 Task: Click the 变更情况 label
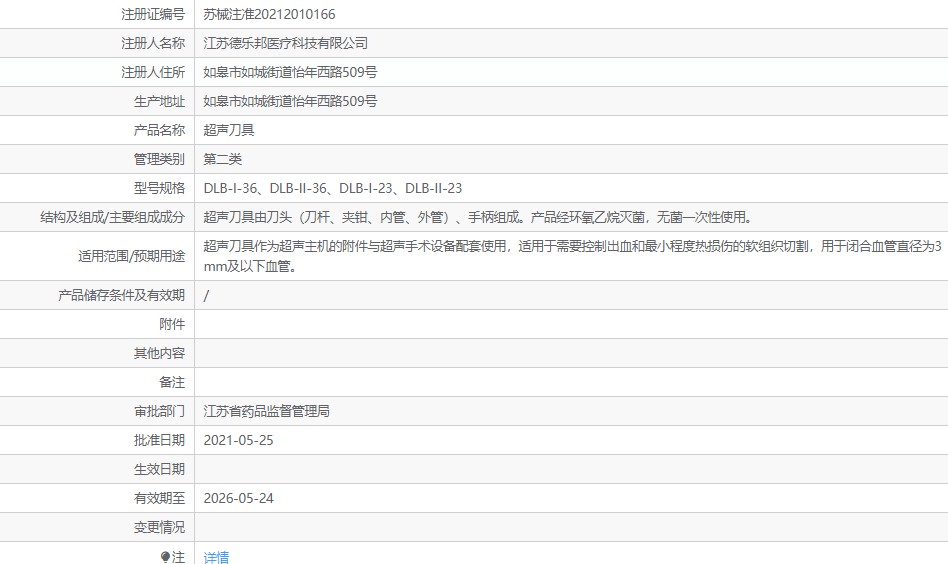pos(159,528)
